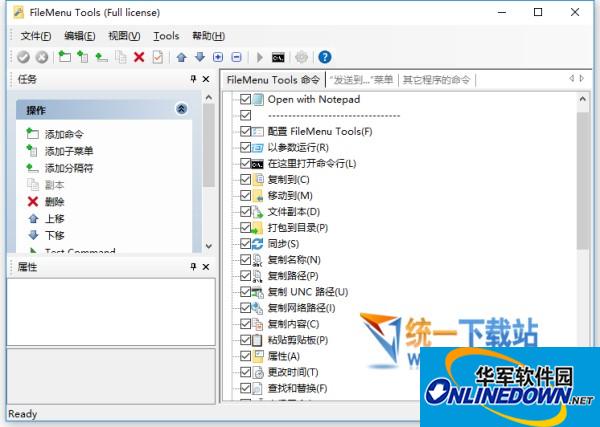
Task: Click the tab strip left scroll arrow
Action: pos(572,78)
